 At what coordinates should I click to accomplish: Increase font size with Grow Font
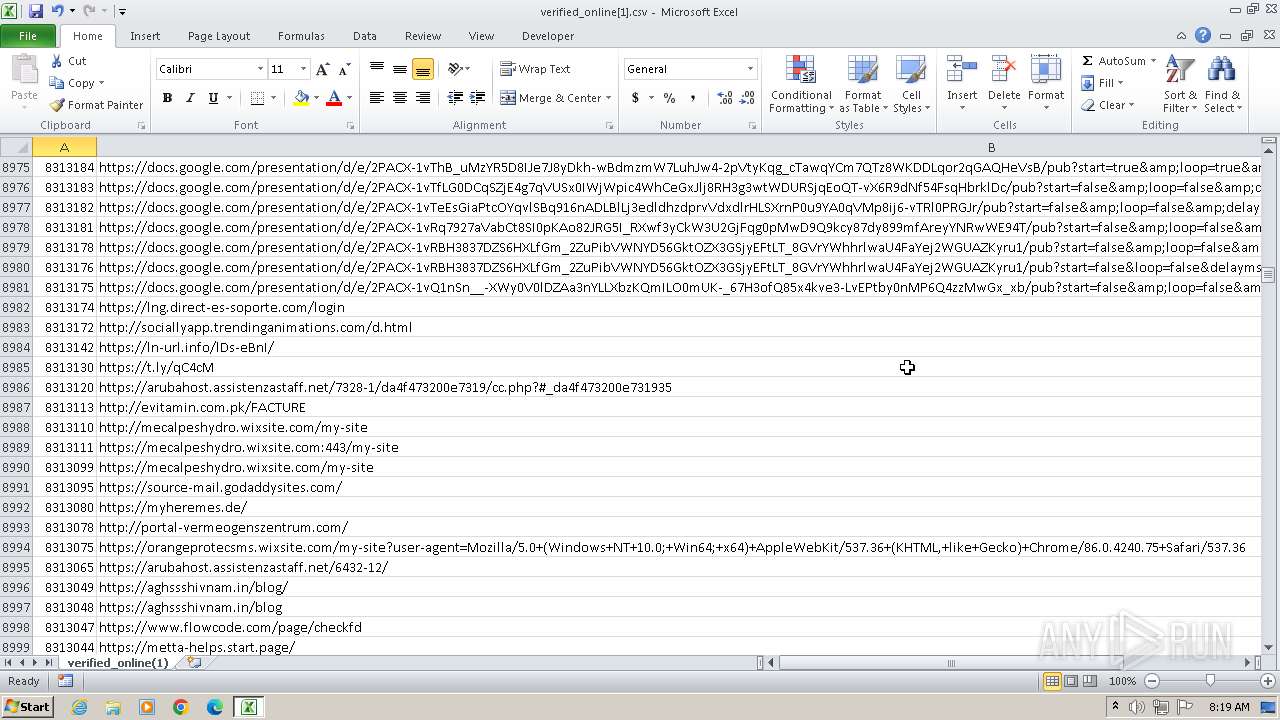pyautogui.click(x=322, y=69)
